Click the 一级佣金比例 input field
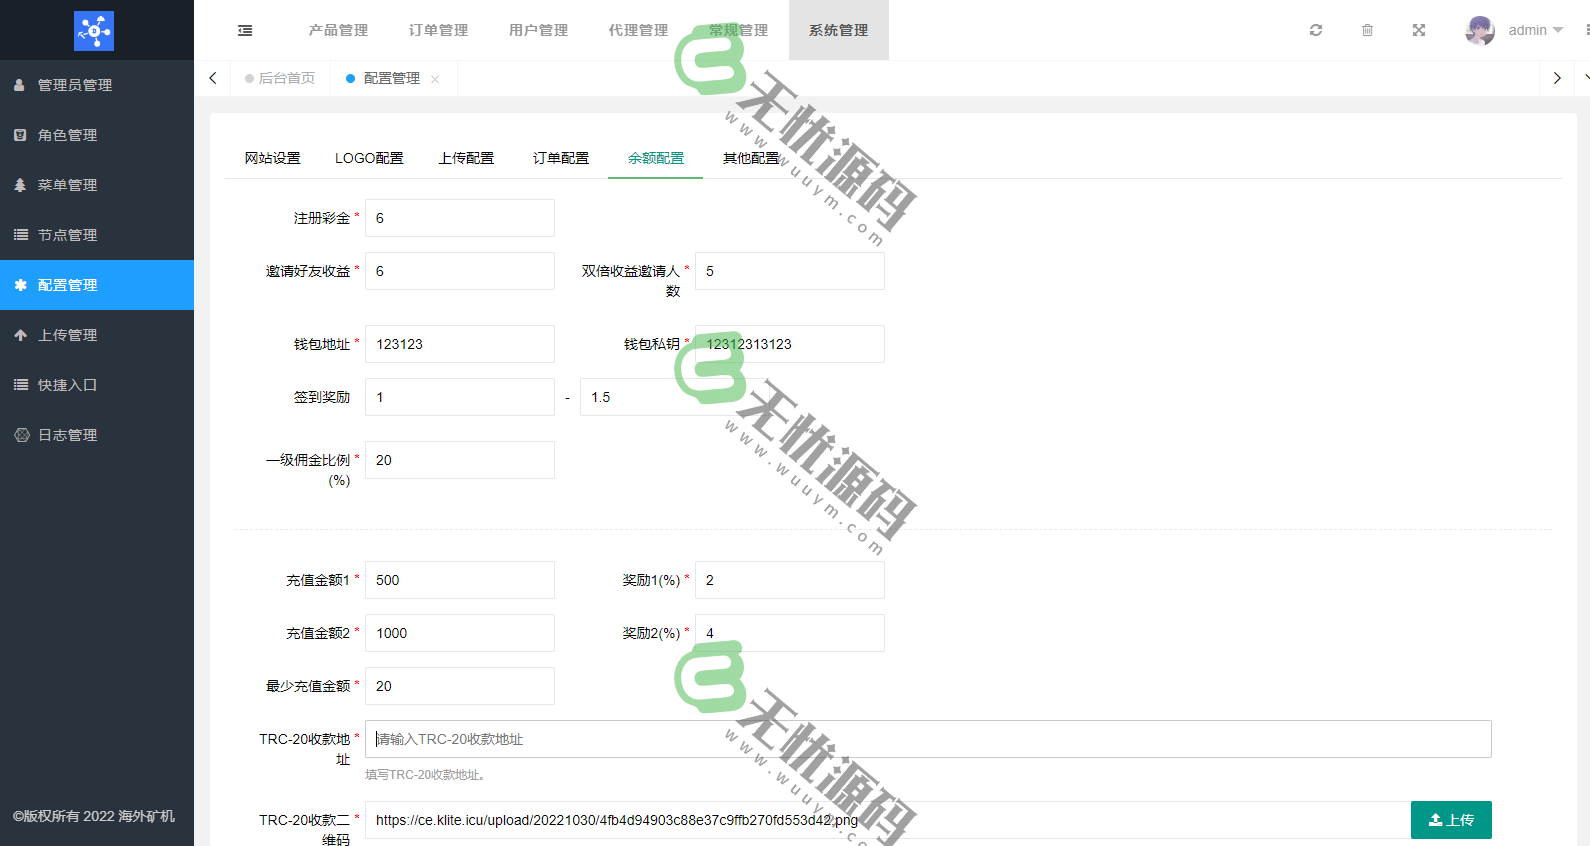1590x846 pixels. coord(460,460)
